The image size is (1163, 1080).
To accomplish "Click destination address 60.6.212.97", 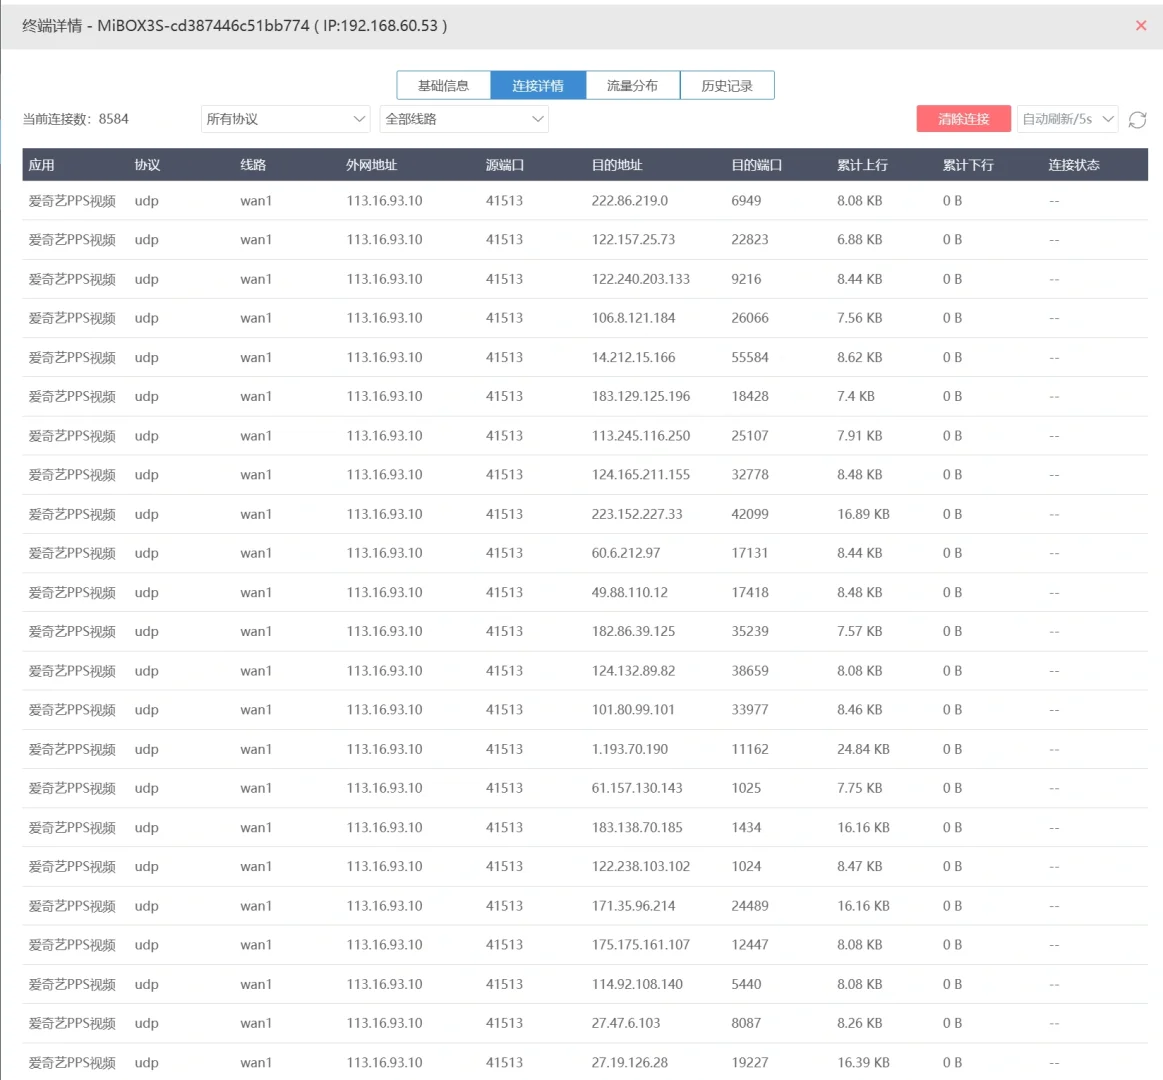I will [626, 553].
